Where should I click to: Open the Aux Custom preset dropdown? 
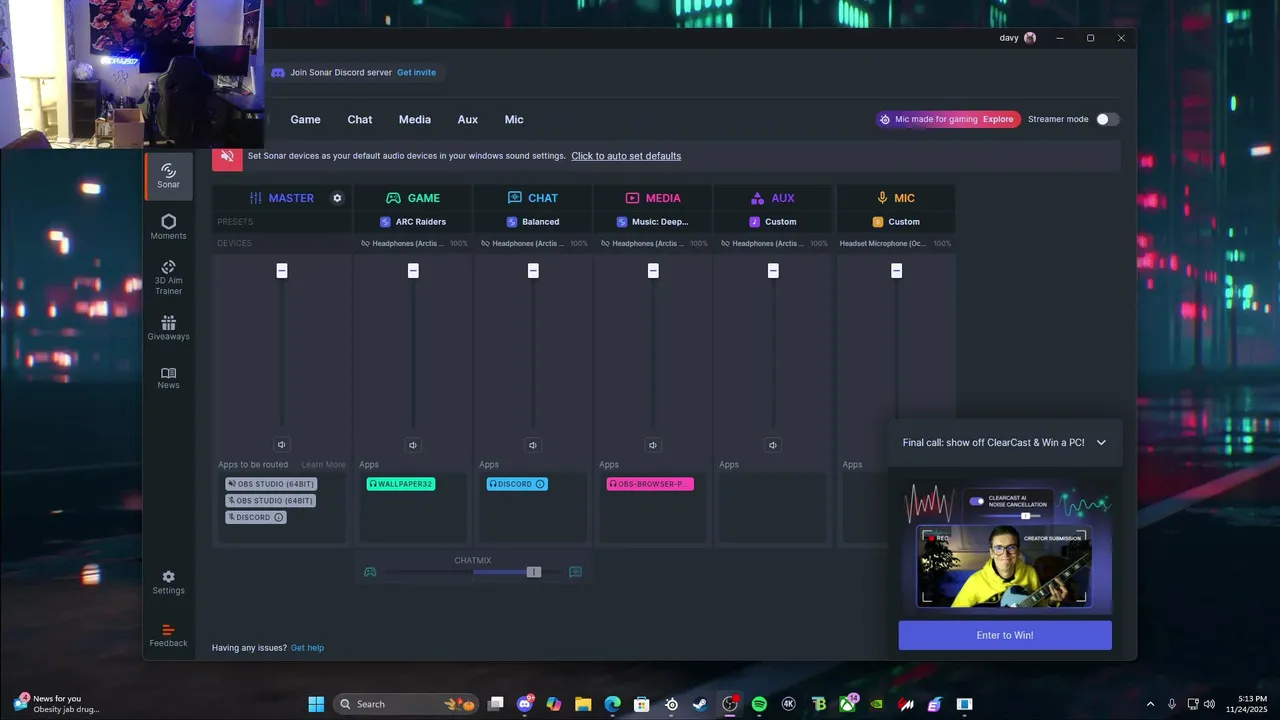click(773, 222)
